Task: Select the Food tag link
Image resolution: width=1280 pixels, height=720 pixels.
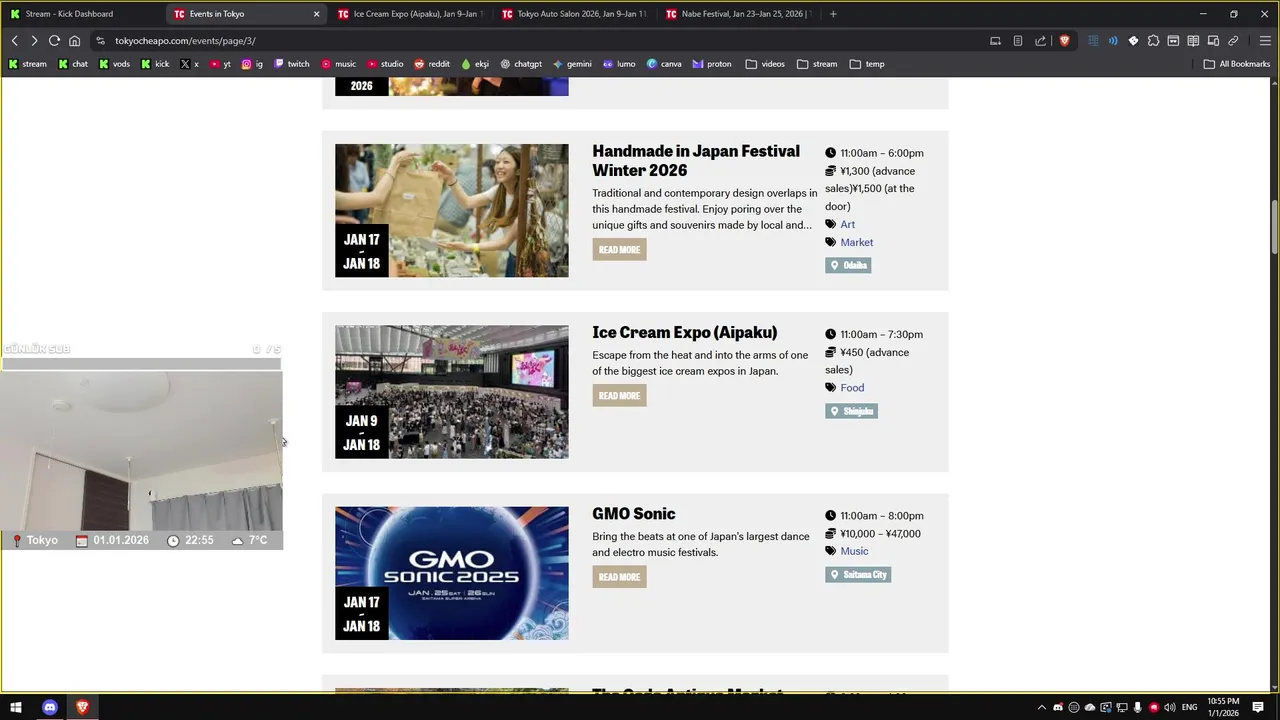Action: click(852, 387)
